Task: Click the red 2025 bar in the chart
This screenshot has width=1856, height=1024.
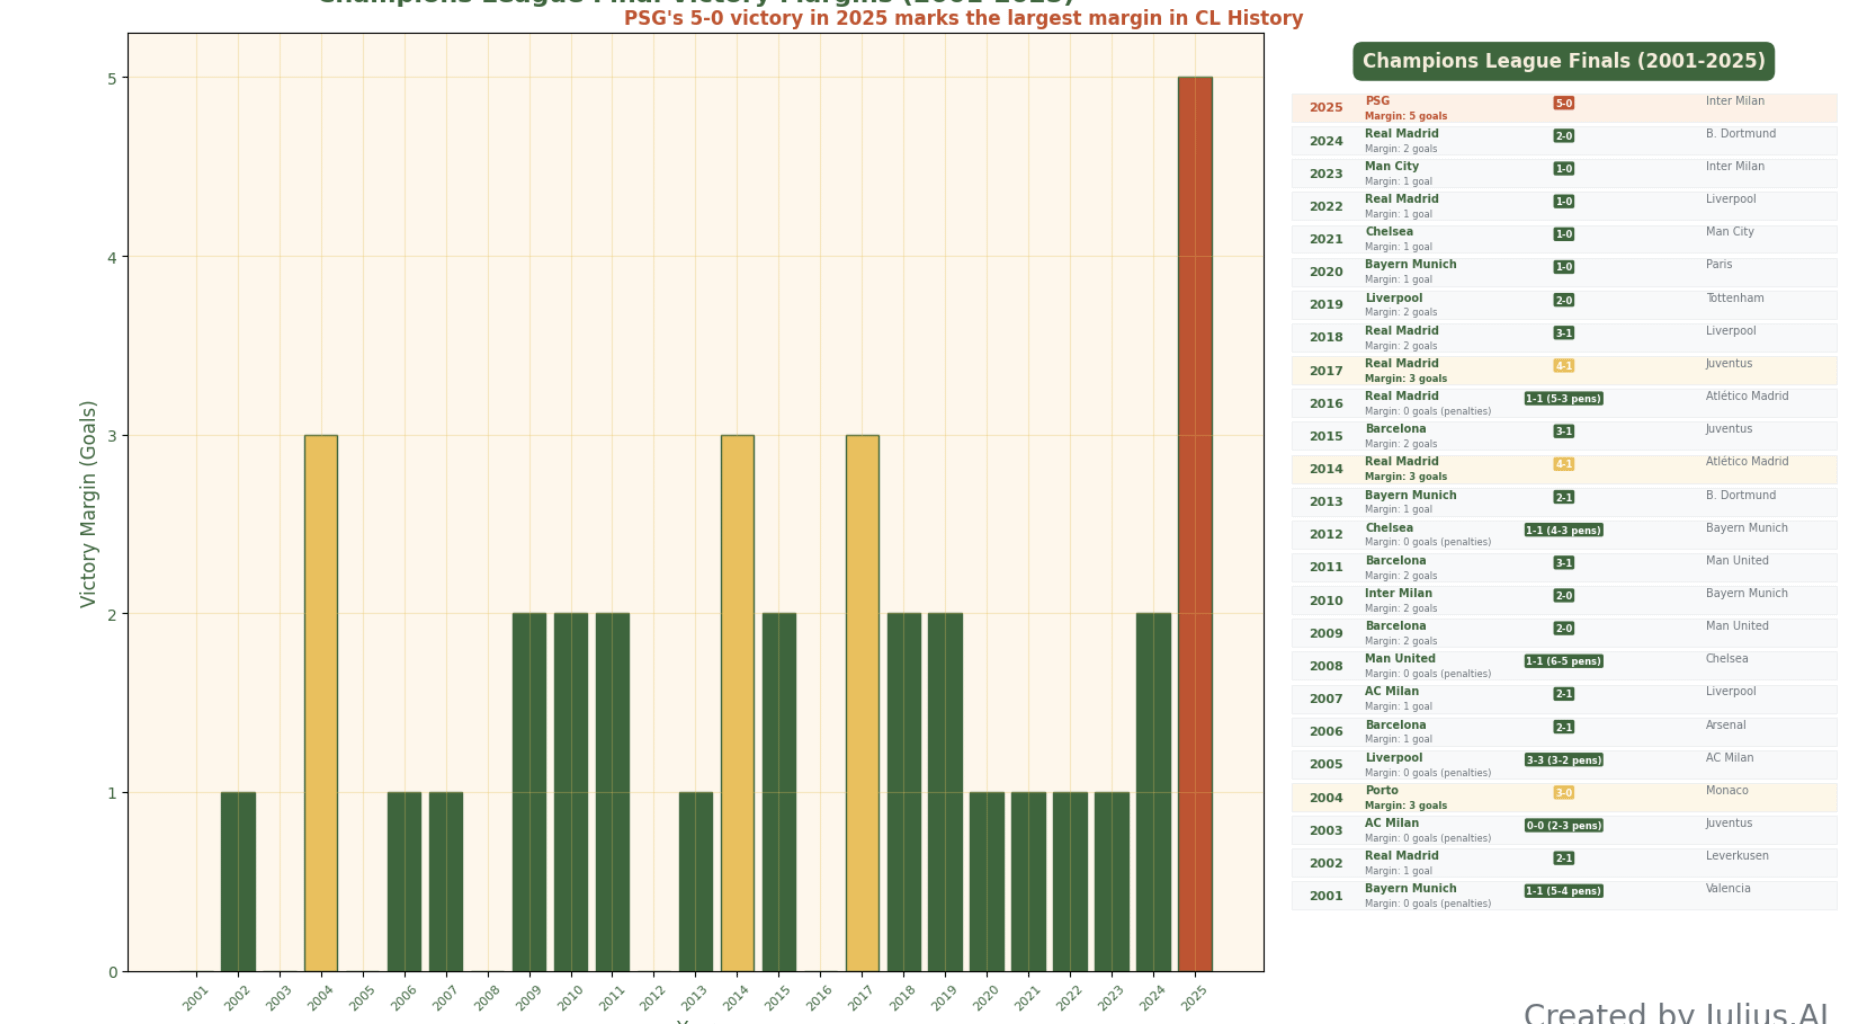Action: pos(1194,523)
